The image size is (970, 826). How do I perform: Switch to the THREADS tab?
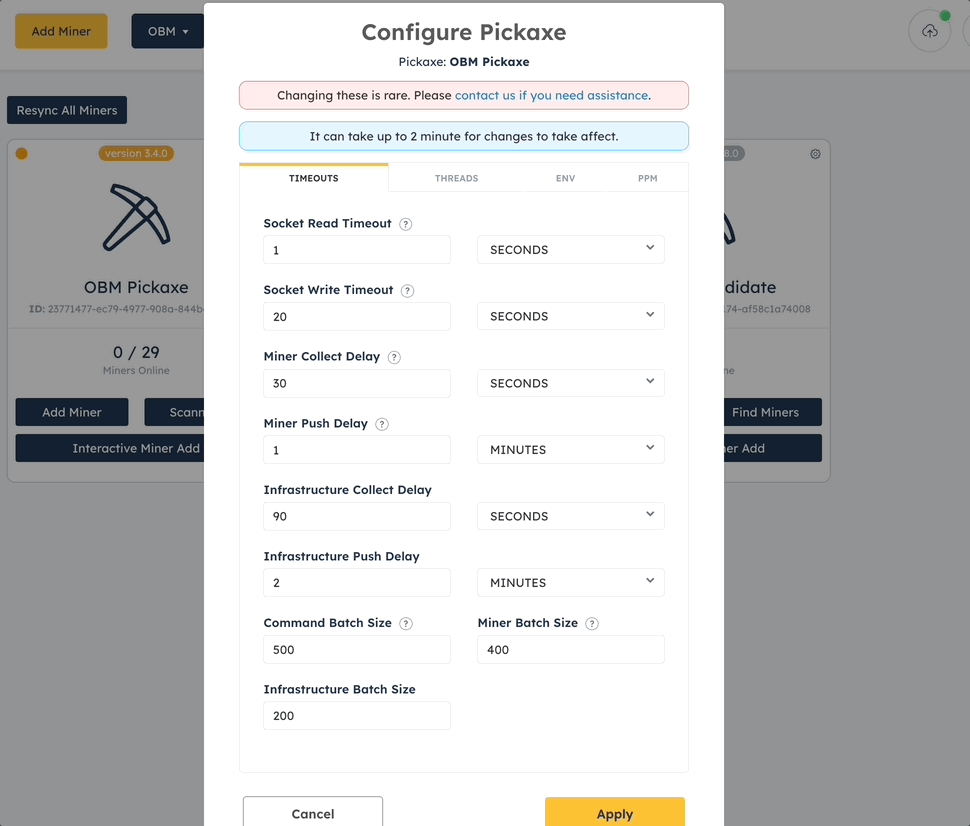pyautogui.click(x=456, y=178)
